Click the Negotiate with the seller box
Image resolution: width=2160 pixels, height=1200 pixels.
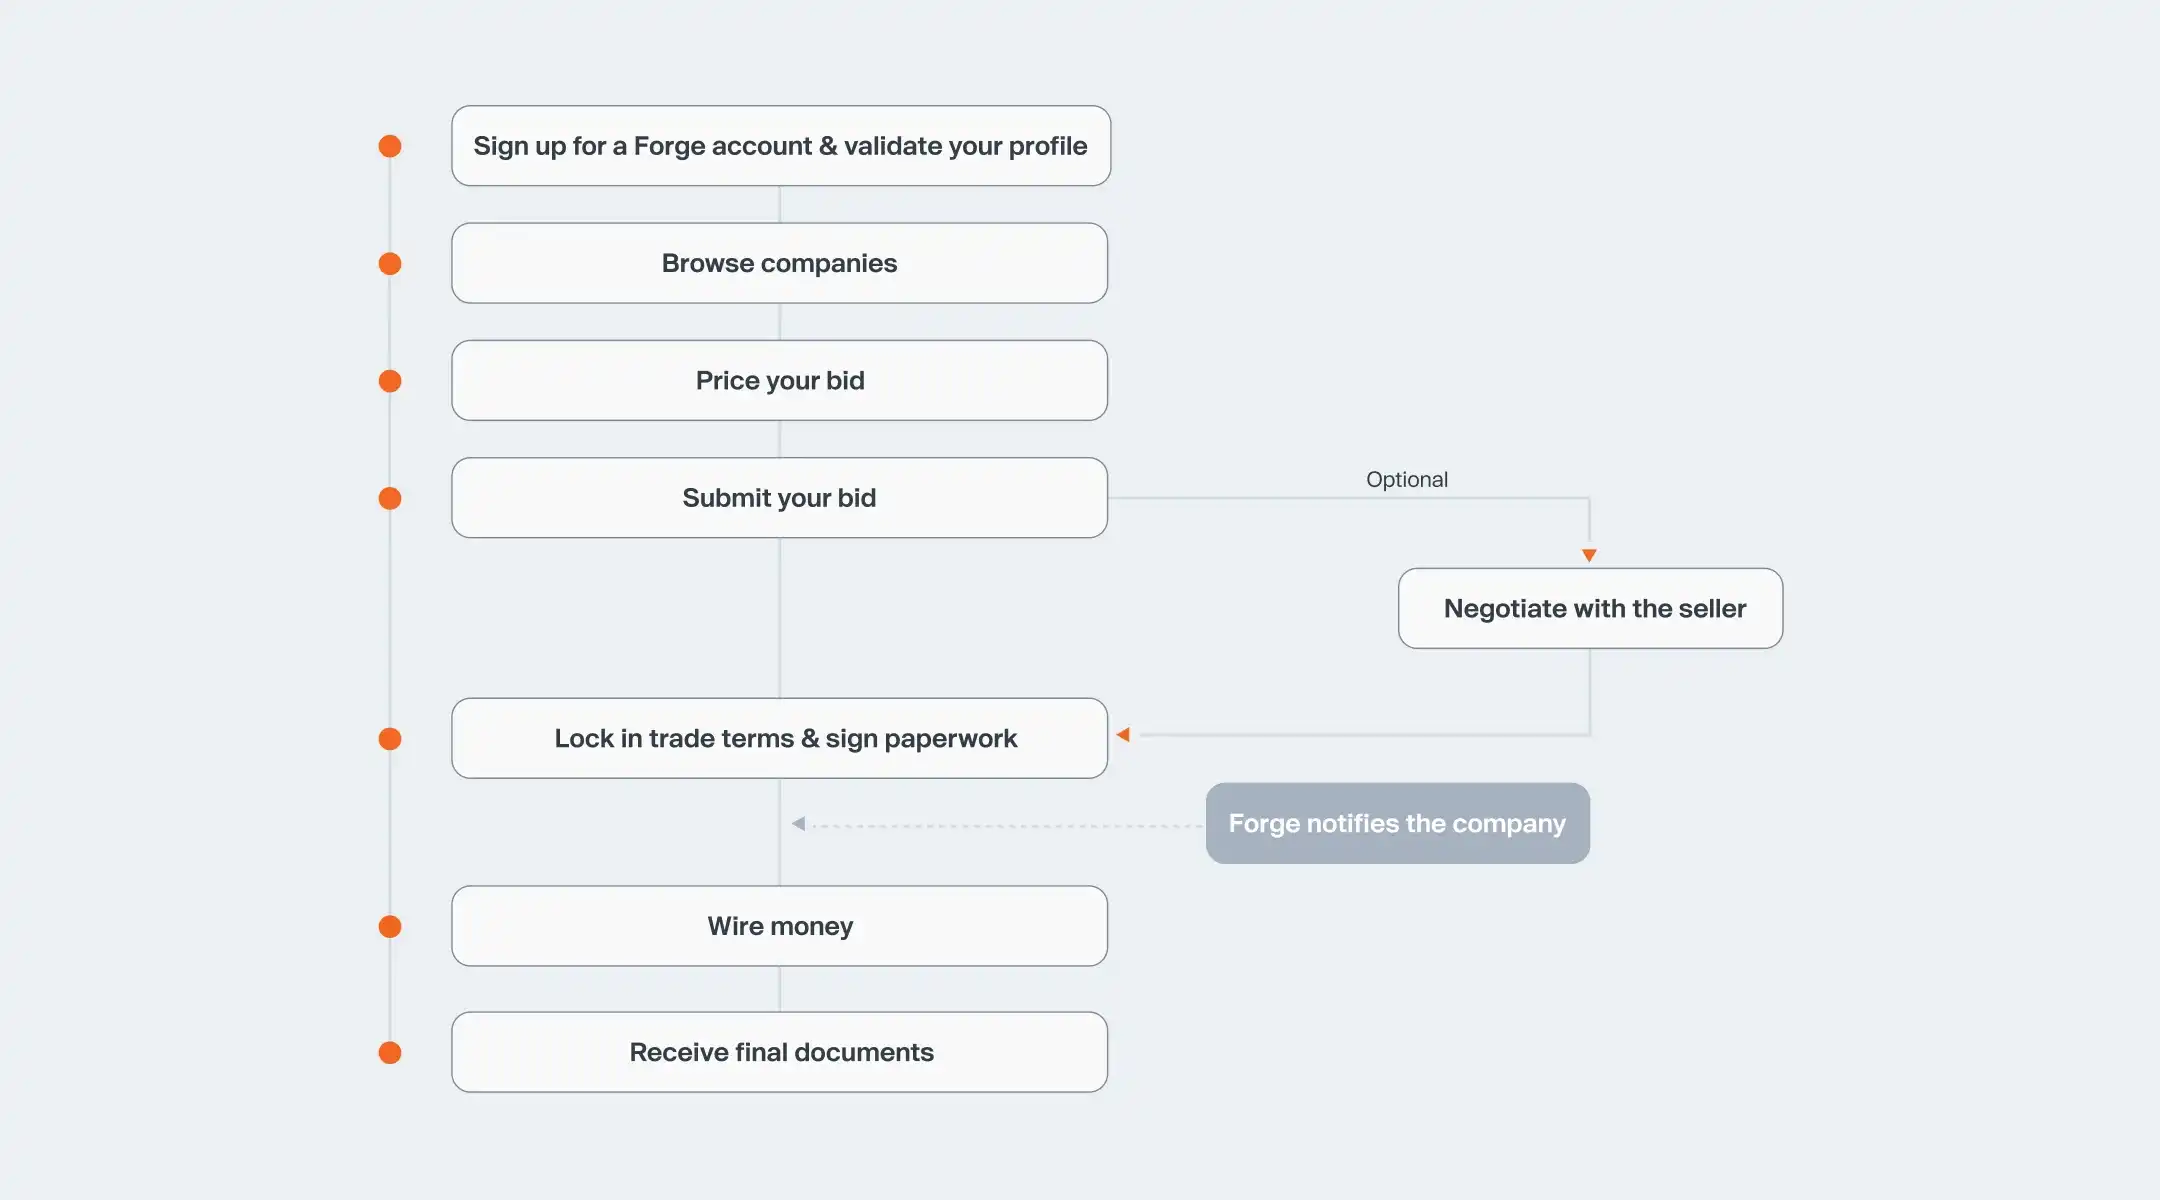tap(1590, 609)
